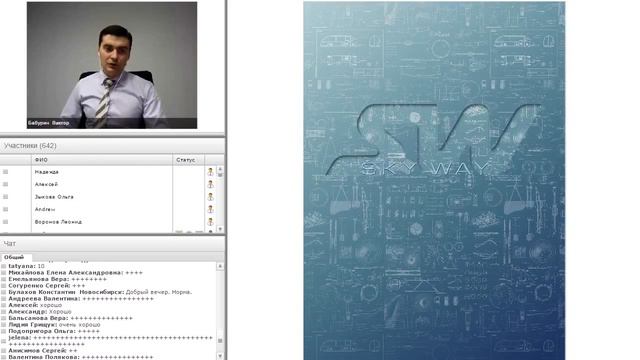640x360 pixels.
Task: Click the gray marker beside participant Алексей
Action: click(x=5, y=184)
